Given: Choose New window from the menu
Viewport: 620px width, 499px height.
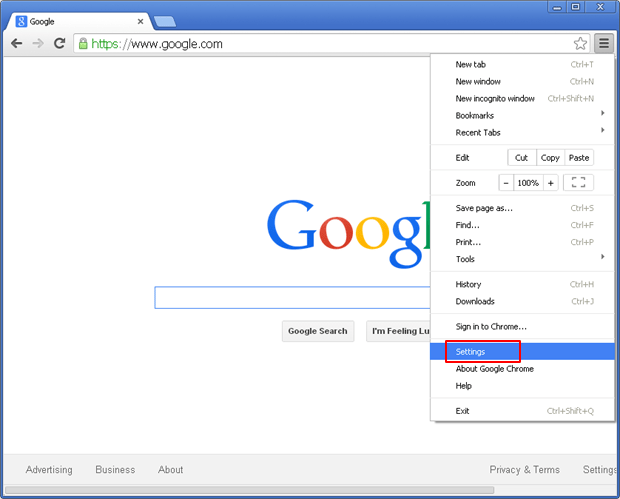Looking at the screenshot, I should tap(523, 81).
